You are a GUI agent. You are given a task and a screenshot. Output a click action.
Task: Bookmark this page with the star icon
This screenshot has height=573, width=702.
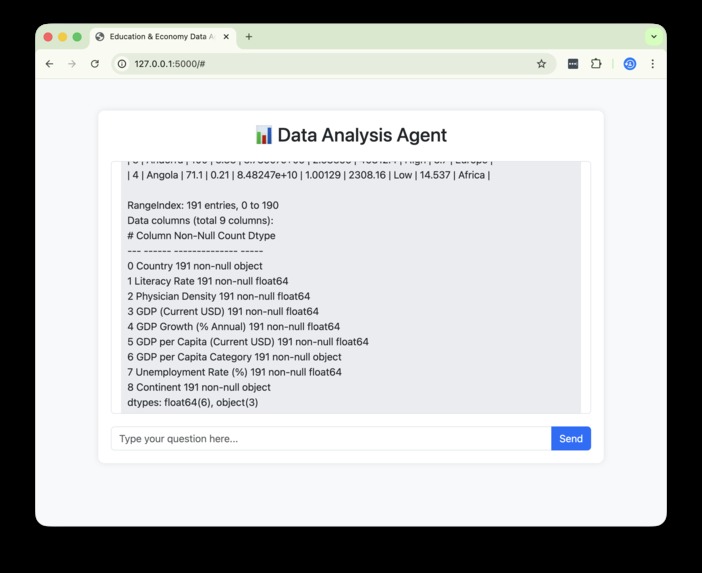tap(541, 64)
